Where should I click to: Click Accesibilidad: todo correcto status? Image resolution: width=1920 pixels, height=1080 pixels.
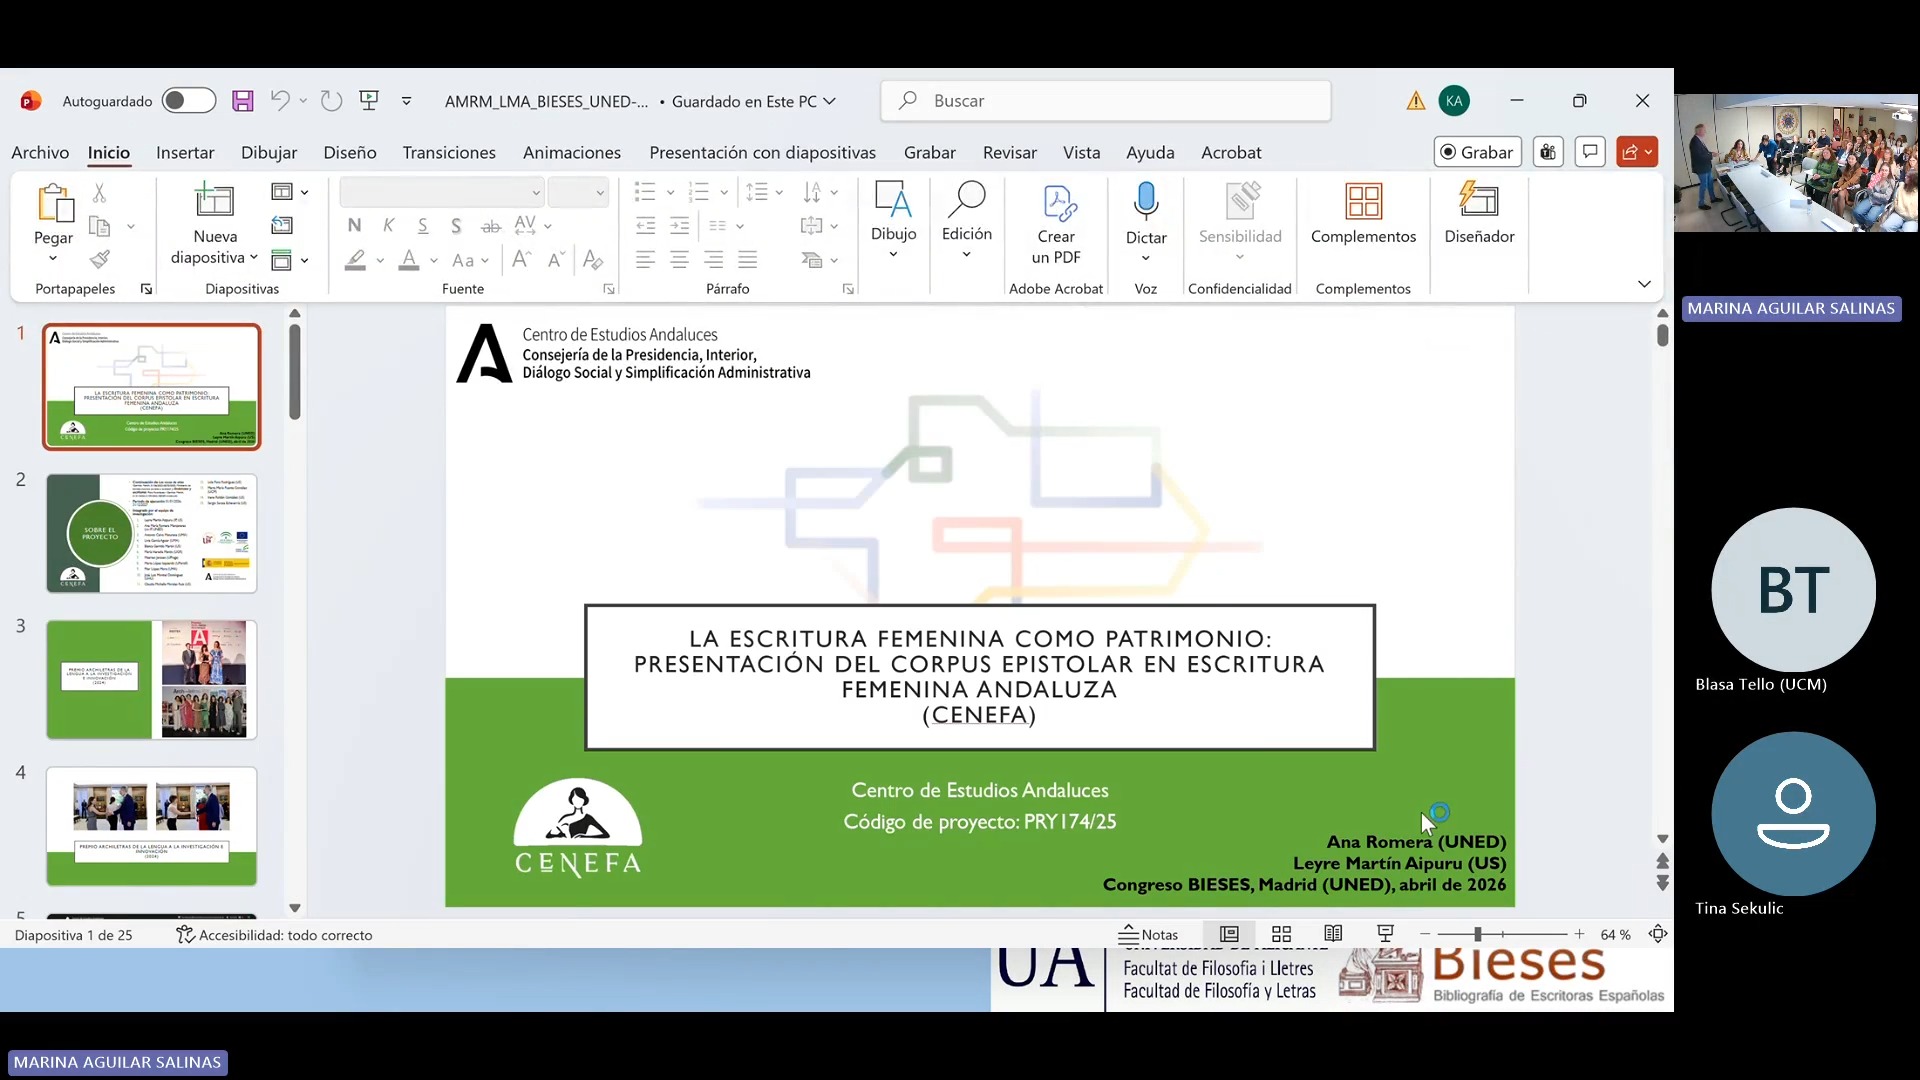coord(274,935)
